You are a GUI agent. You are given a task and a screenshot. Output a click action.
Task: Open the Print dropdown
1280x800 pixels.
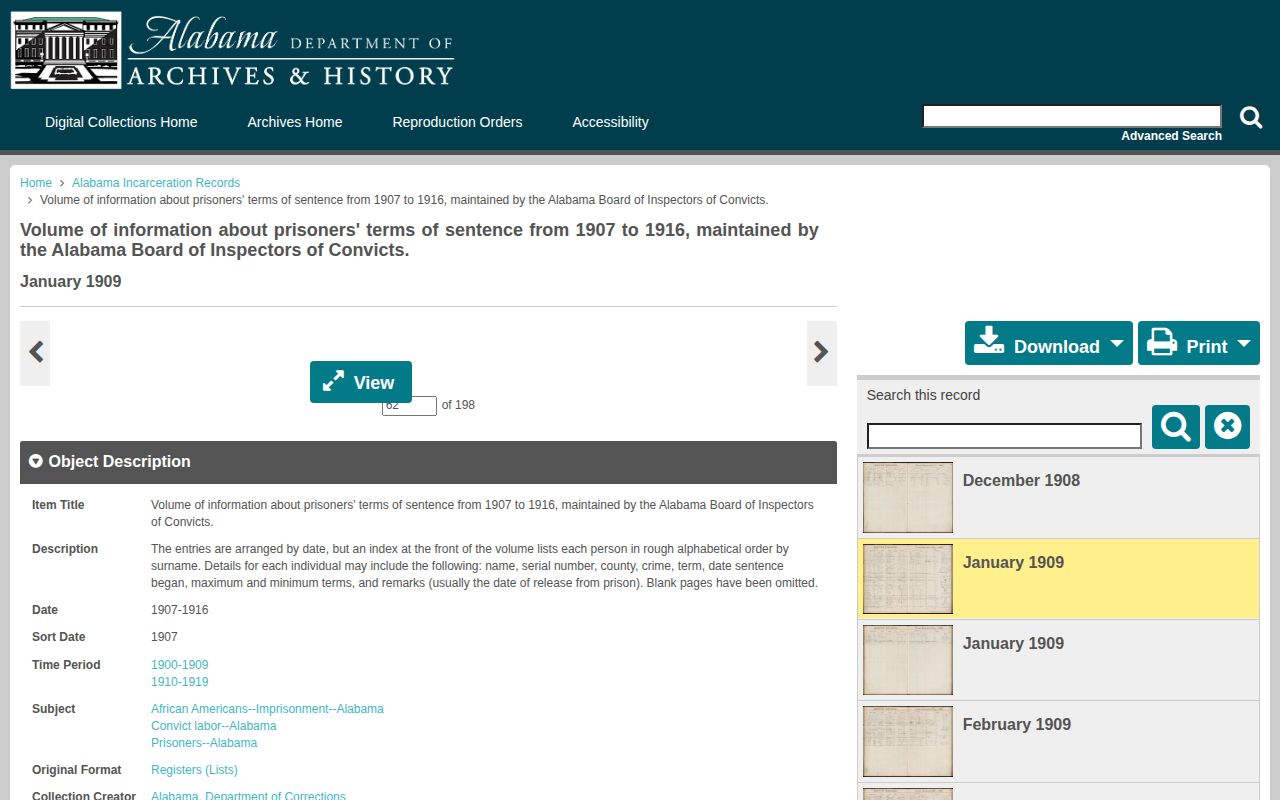click(x=1199, y=343)
